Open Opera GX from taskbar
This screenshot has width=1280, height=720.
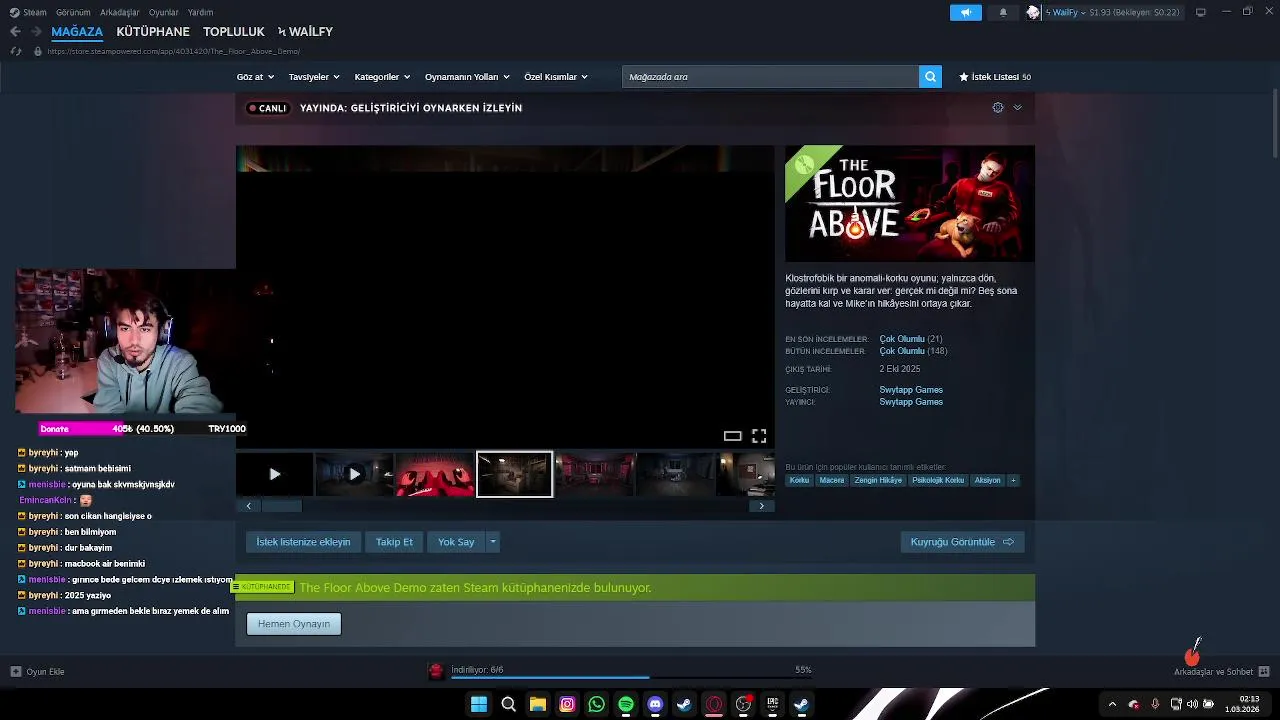[x=714, y=704]
